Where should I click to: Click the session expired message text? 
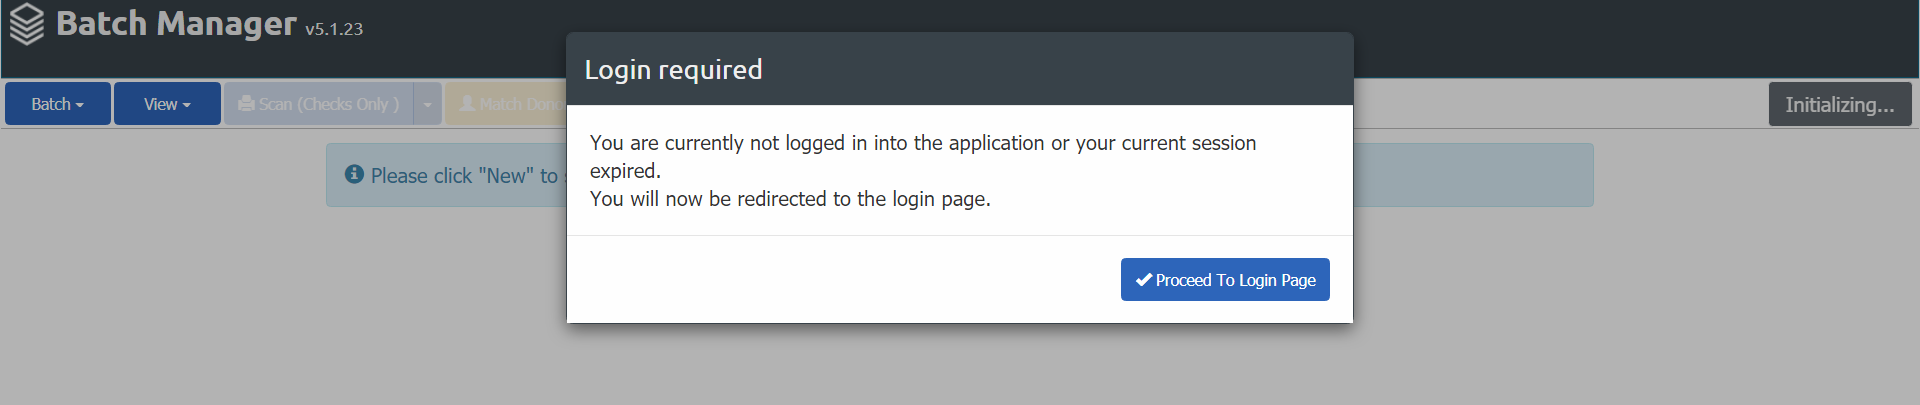(923, 157)
